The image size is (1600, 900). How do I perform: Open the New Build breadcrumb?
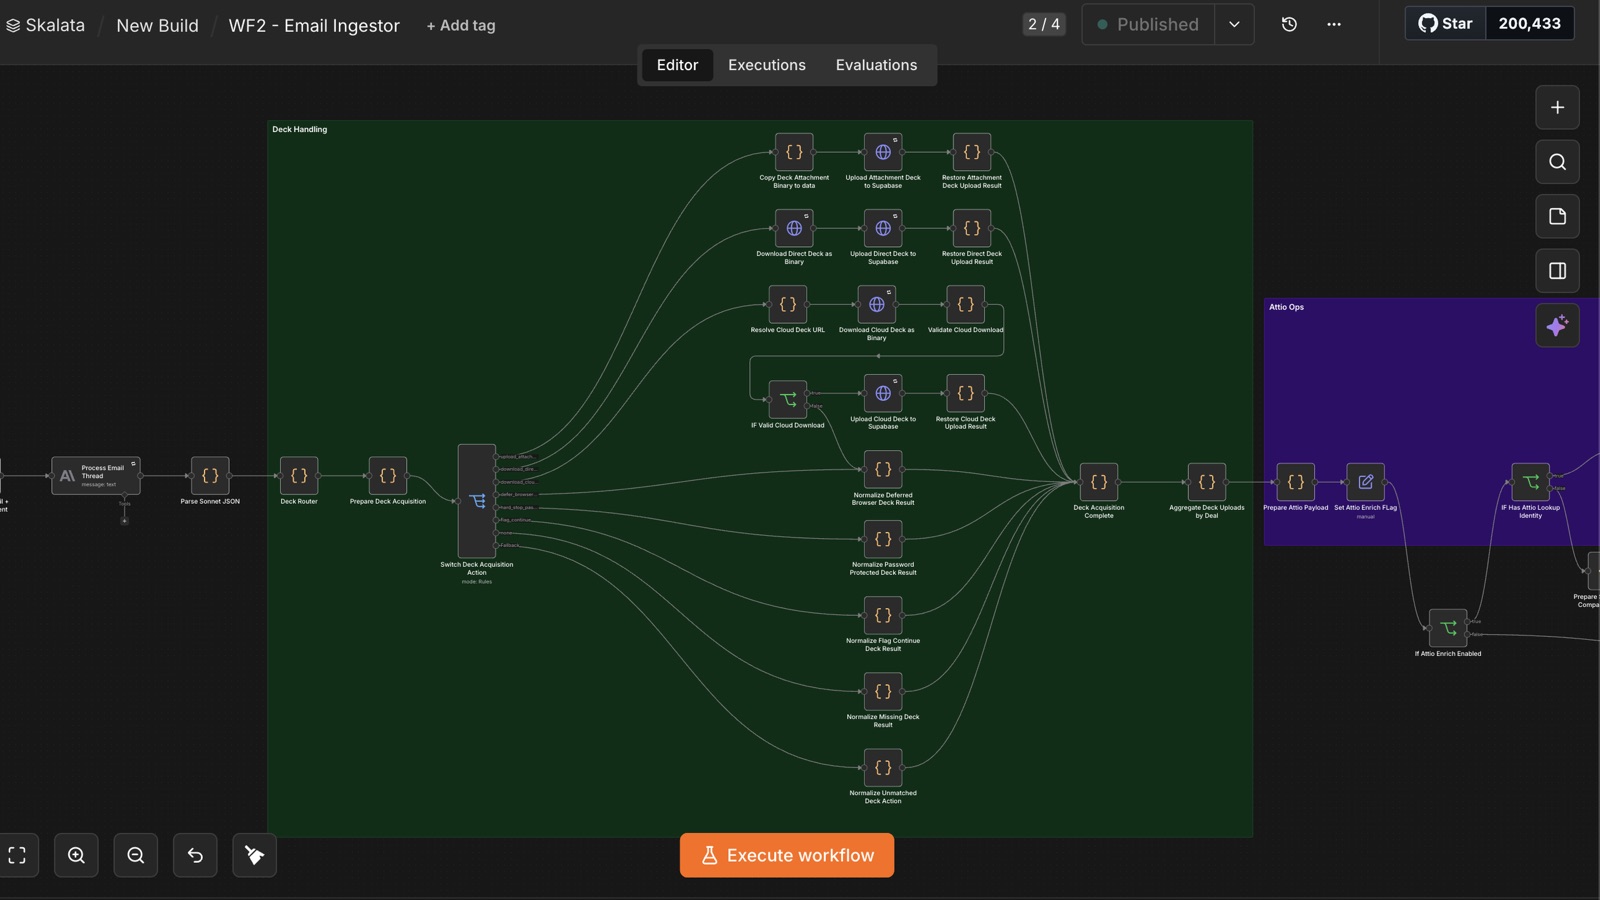157,26
